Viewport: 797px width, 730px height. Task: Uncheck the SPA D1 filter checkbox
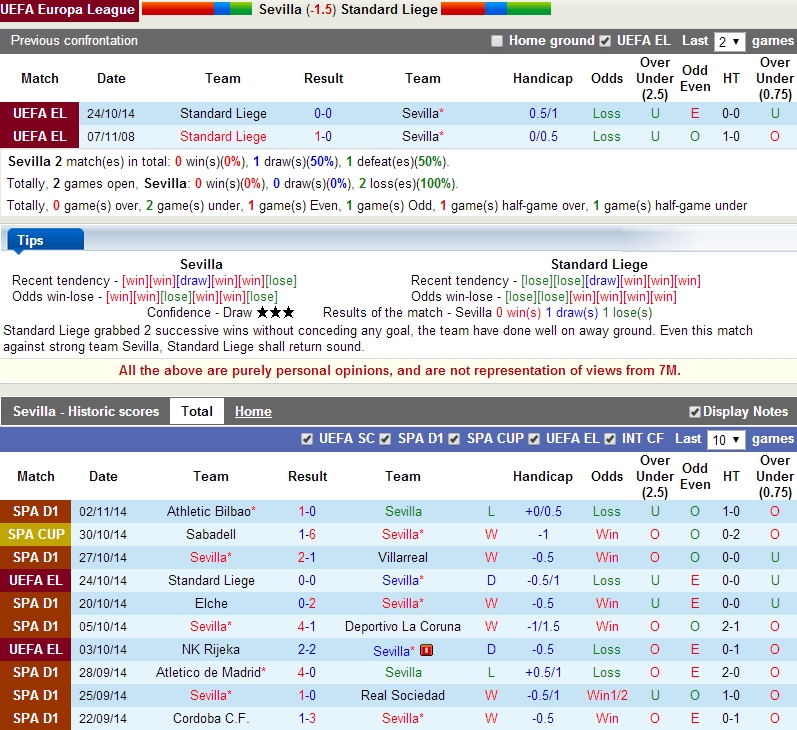click(385, 439)
